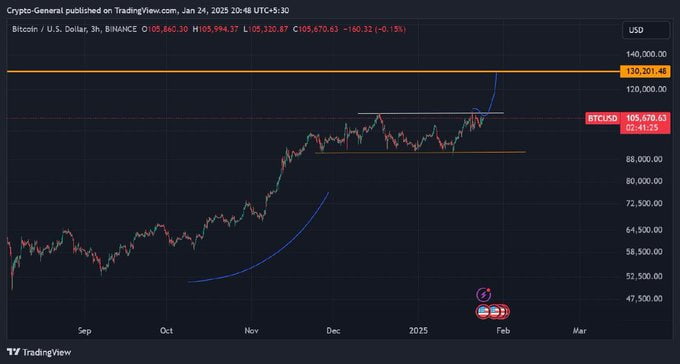Click the 120,000.00 price axis label
This screenshot has height=364, width=680.
pyautogui.click(x=646, y=89)
